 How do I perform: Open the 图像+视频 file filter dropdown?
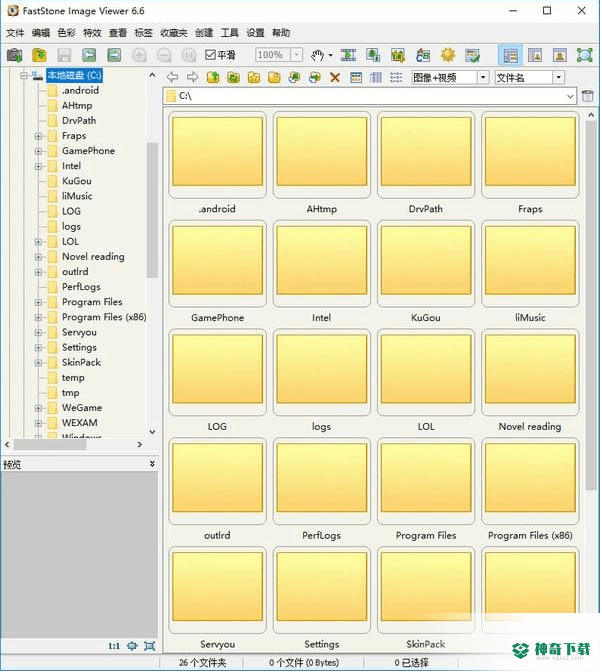pyautogui.click(x=483, y=78)
